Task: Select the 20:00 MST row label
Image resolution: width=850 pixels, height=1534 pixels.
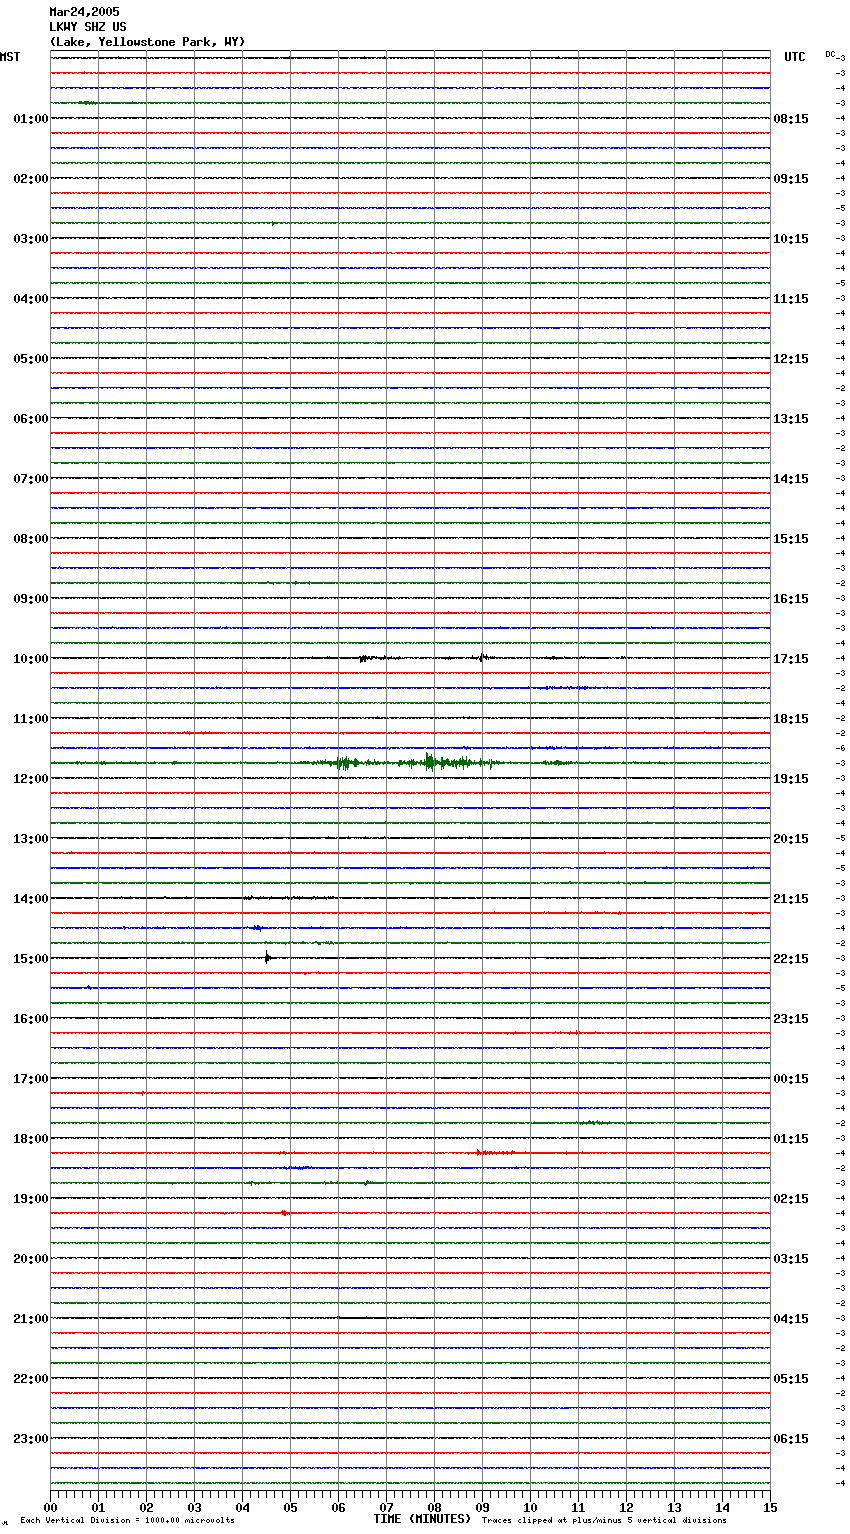Action: pyautogui.click(x=31, y=1259)
